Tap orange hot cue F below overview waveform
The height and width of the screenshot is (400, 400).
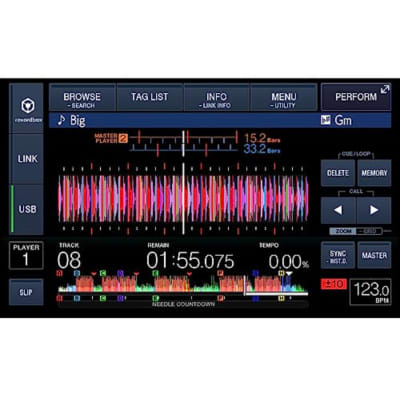click(x=220, y=298)
